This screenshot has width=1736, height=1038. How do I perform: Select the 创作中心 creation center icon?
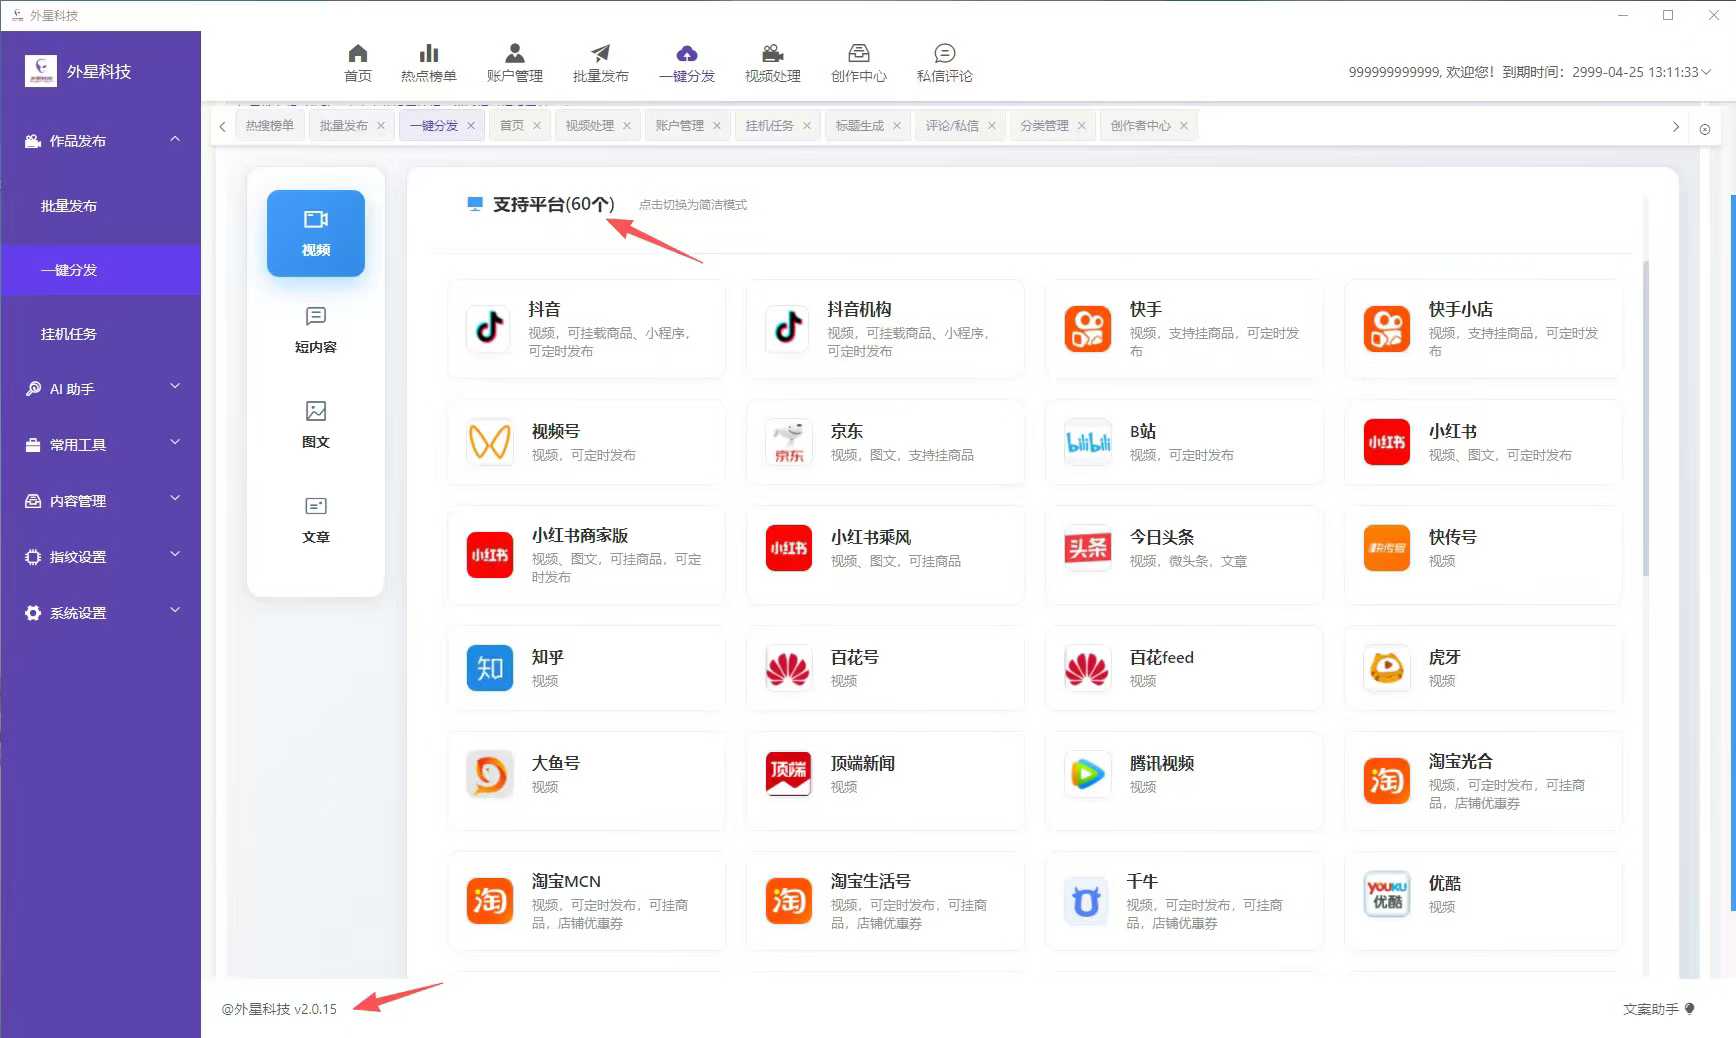click(858, 62)
